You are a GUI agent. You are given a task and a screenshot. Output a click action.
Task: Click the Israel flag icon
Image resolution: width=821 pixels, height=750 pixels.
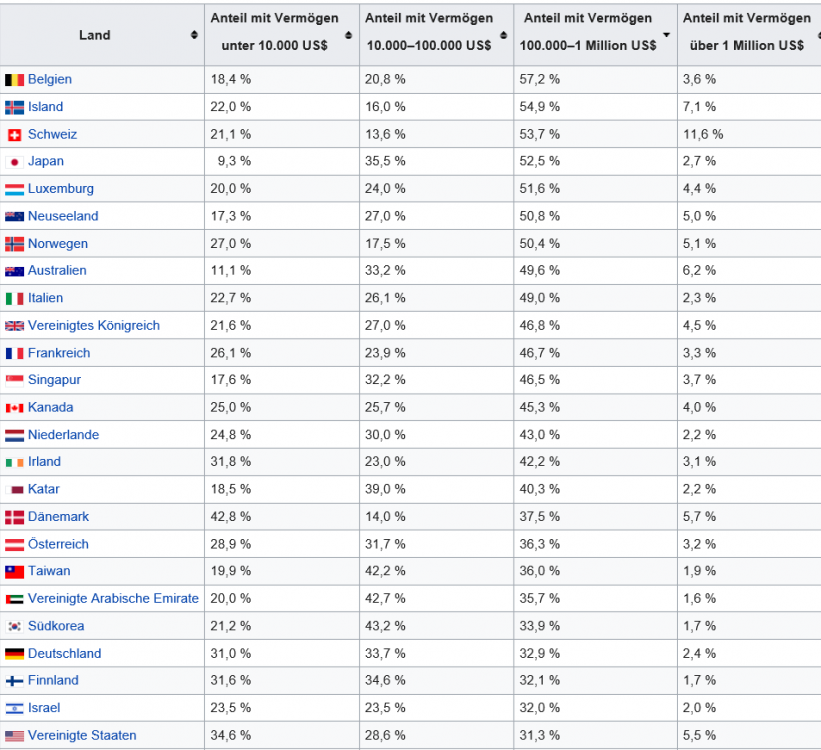tap(14, 709)
